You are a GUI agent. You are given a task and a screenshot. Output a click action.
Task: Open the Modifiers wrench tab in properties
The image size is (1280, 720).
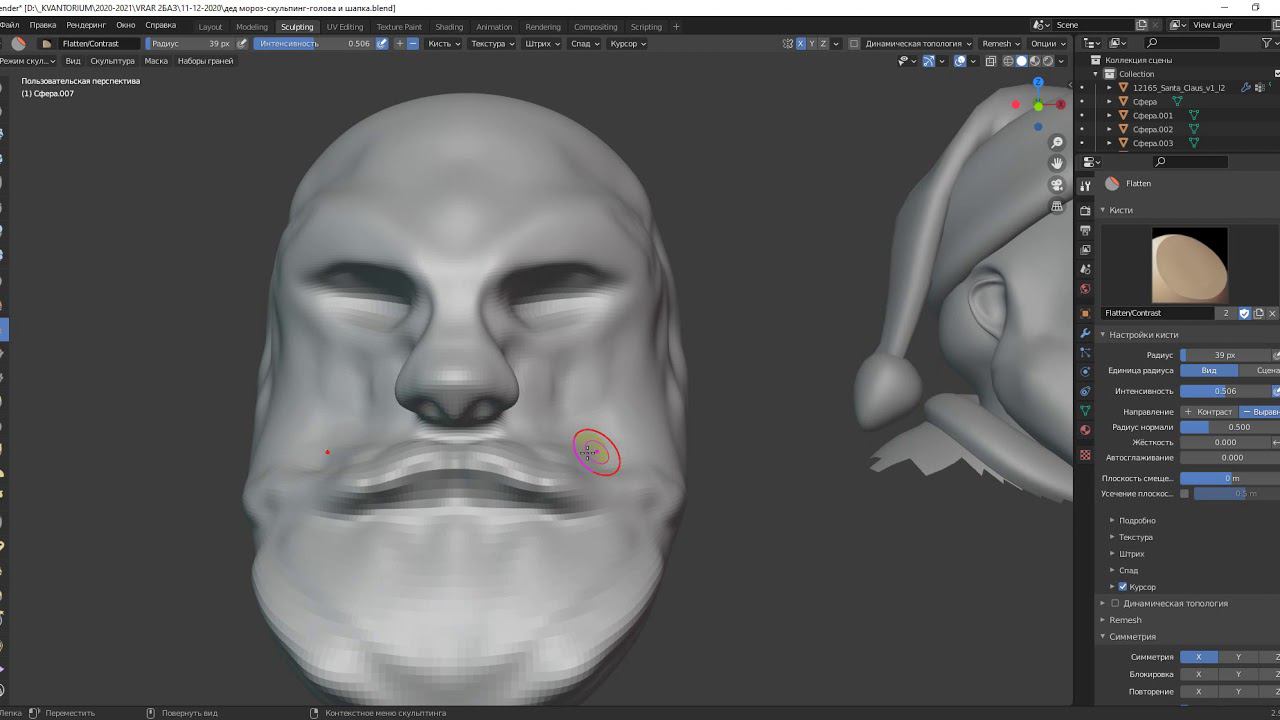pyautogui.click(x=1085, y=333)
